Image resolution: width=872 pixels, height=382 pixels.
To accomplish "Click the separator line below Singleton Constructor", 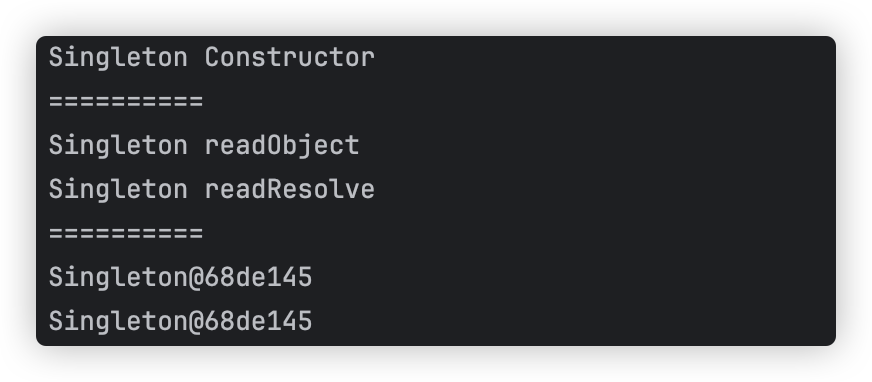I will click(126, 102).
